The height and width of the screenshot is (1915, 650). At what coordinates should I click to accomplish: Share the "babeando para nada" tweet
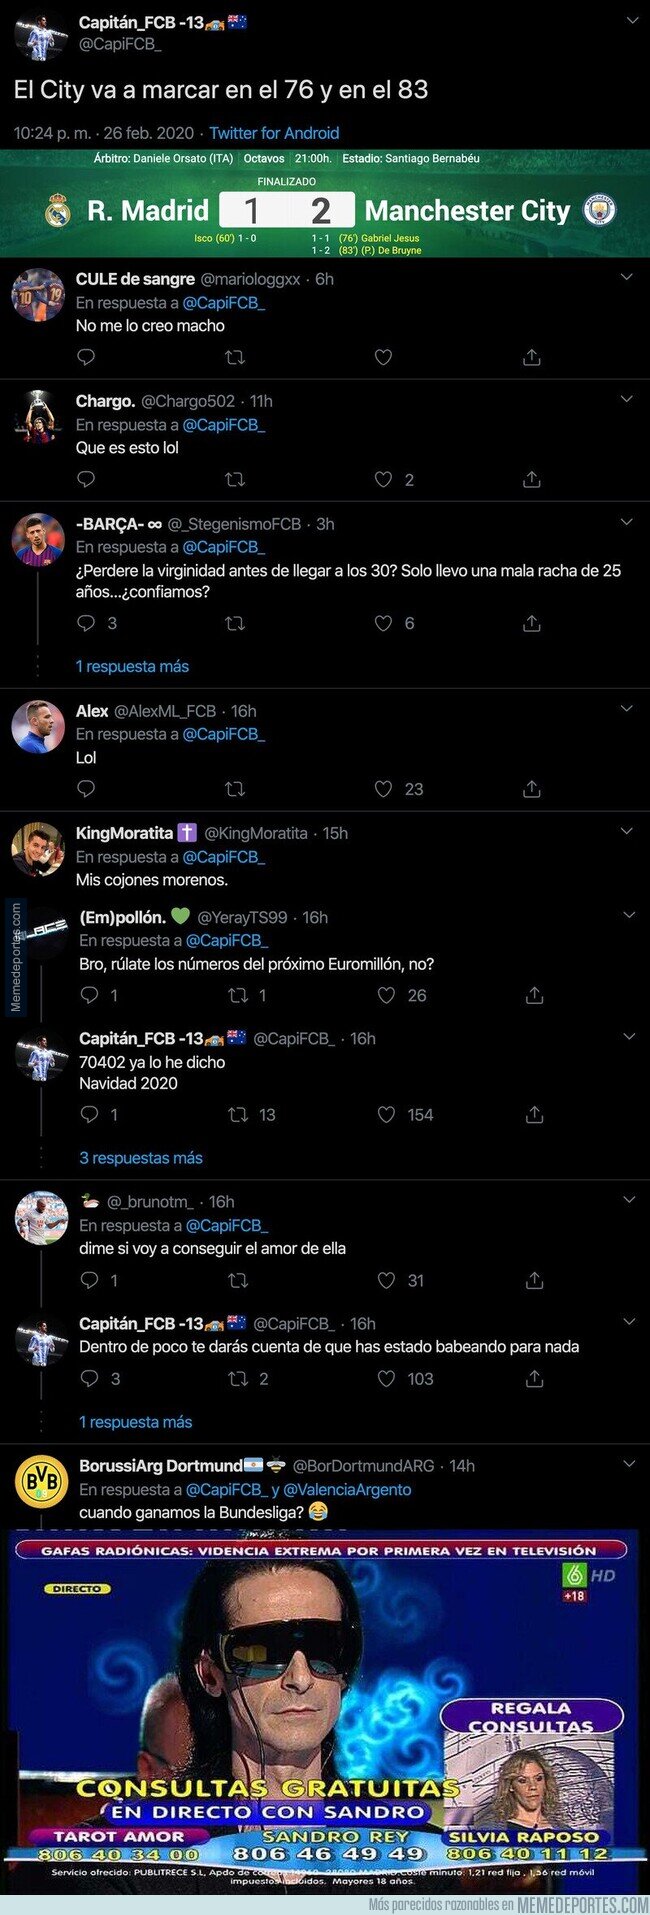pyautogui.click(x=534, y=1378)
